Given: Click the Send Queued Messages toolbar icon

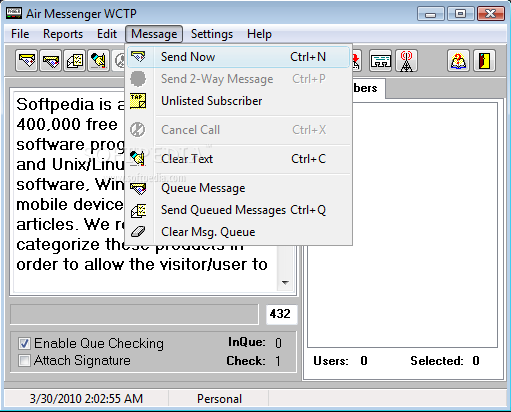Looking at the screenshot, I should tap(75, 61).
